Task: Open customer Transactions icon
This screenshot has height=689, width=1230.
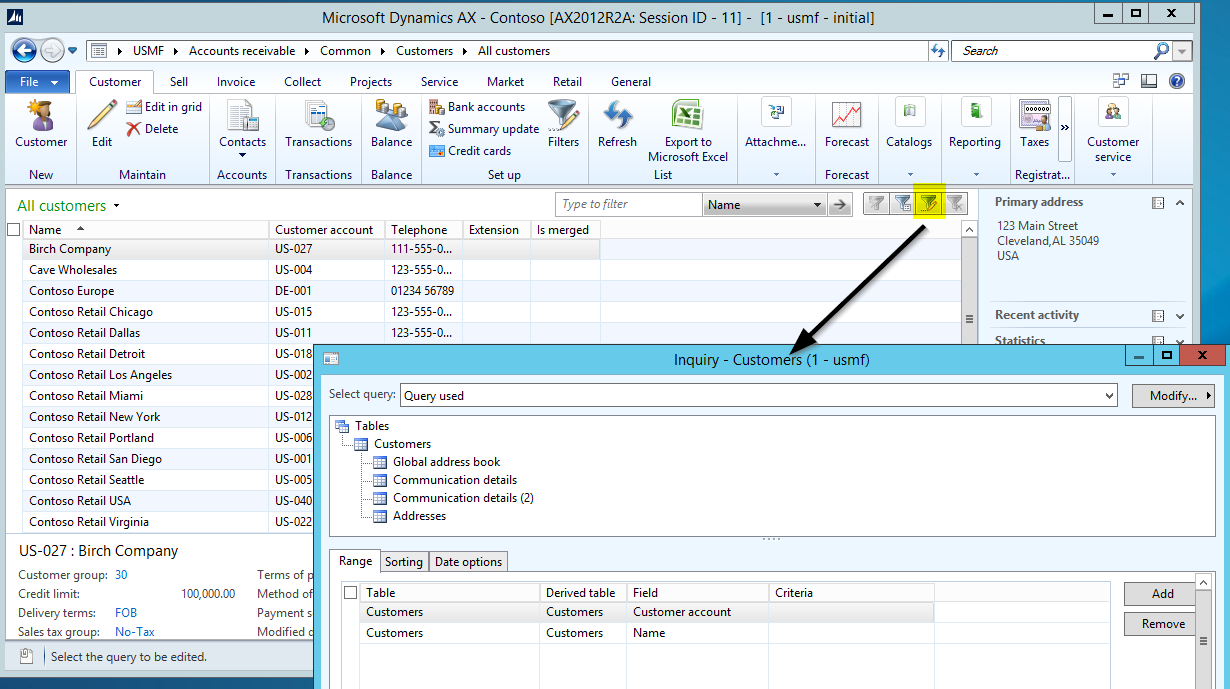Action: 318,116
